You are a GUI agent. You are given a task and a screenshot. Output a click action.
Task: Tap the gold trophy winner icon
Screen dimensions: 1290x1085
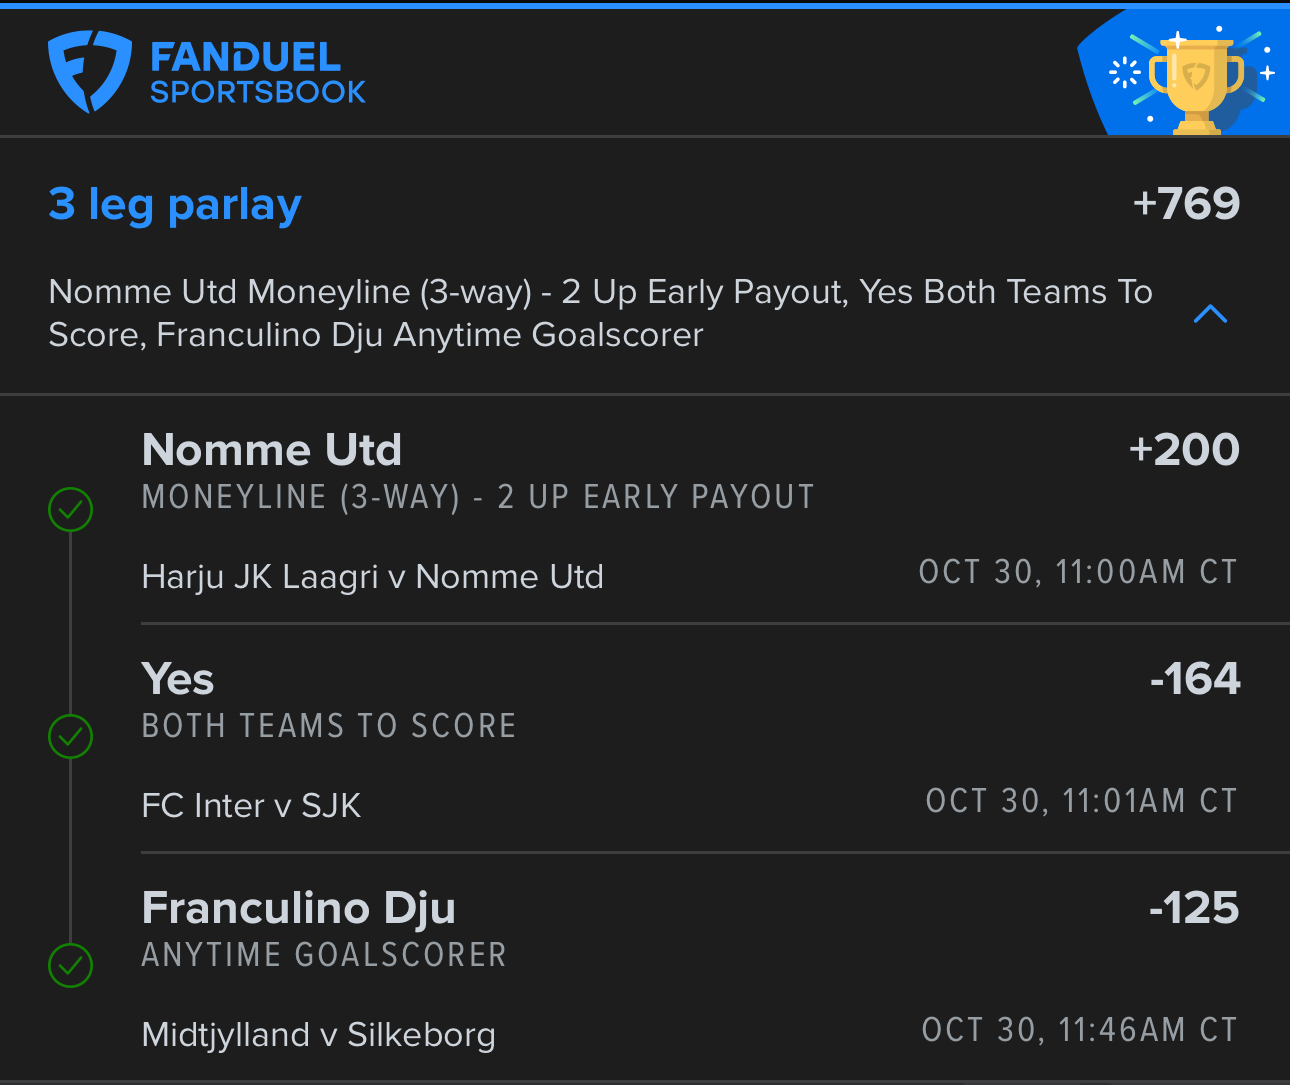1196,80
